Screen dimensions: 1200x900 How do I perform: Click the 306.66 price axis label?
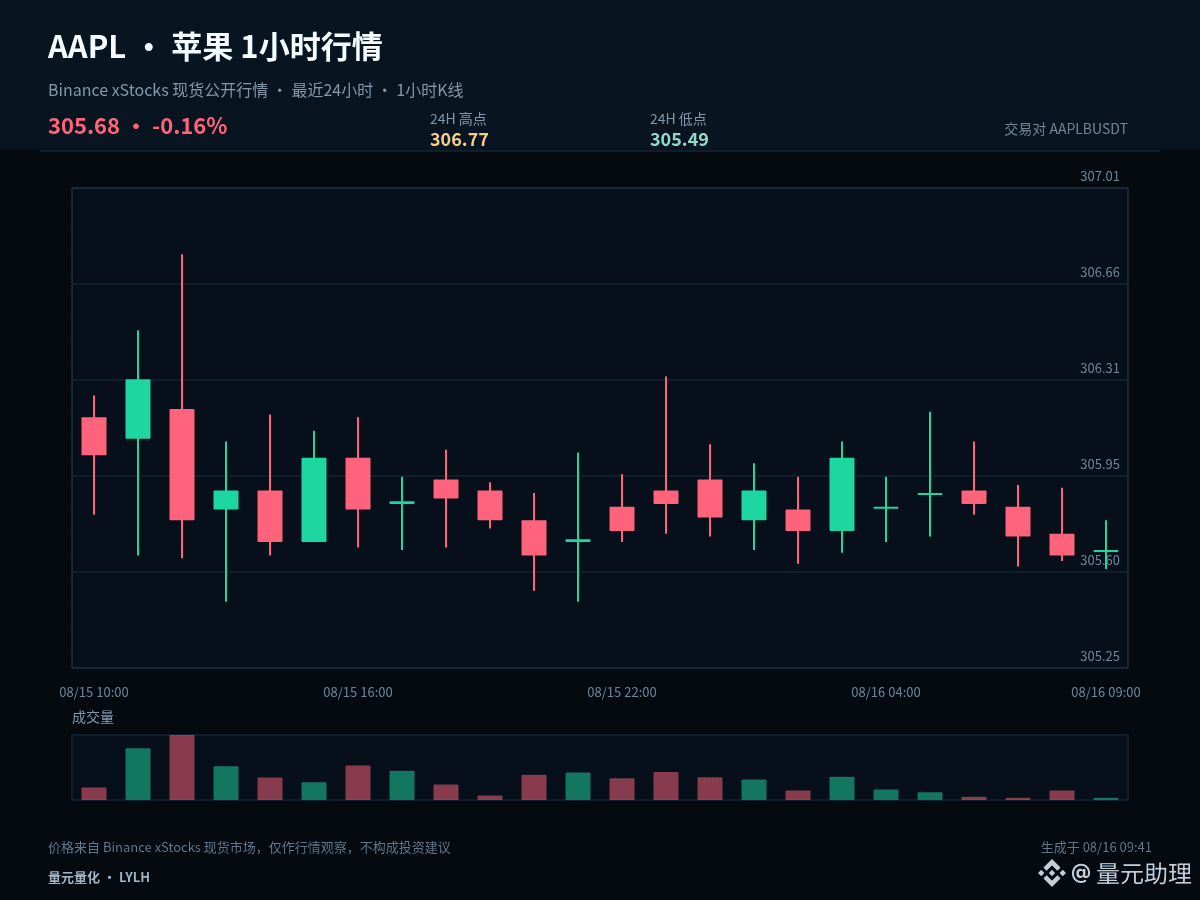pos(1100,272)
